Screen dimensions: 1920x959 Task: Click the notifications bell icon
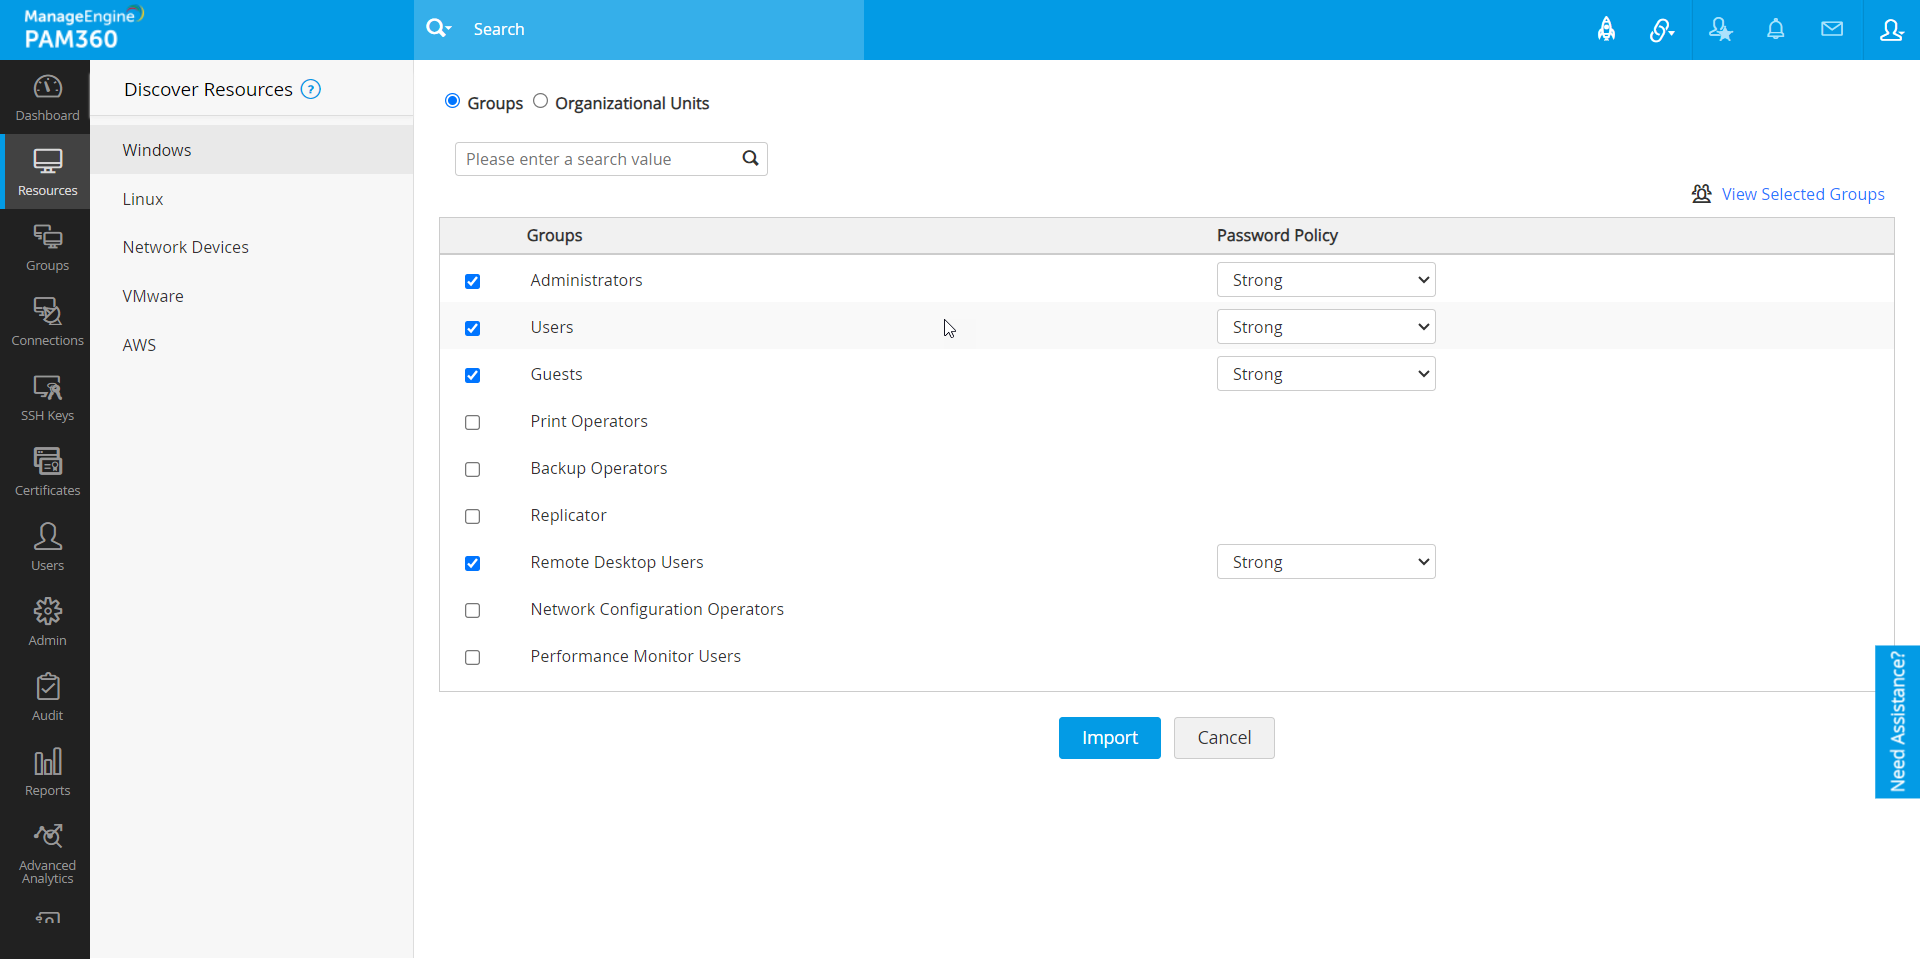(1775, 30)
